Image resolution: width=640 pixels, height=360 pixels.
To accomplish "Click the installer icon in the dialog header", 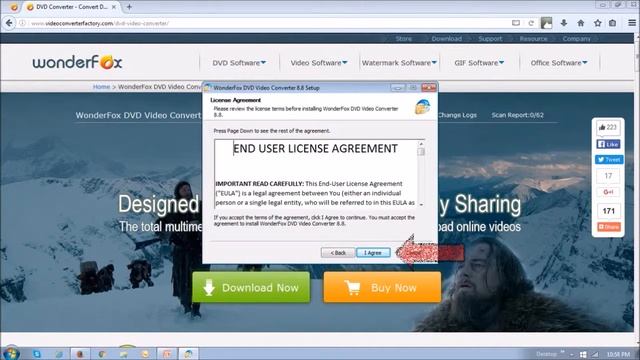I will pyautogui.click(x=422, y=107).
